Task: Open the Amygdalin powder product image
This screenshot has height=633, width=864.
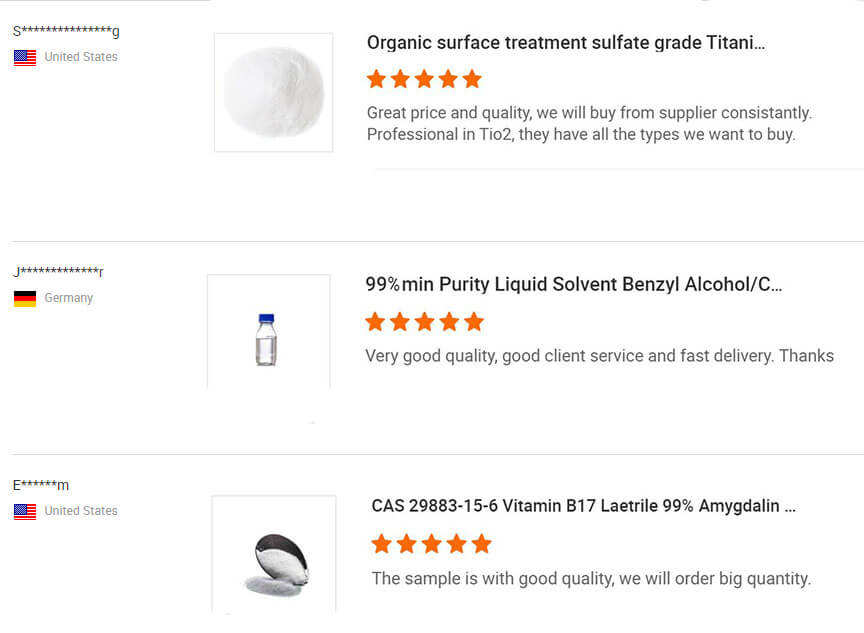Action: pyautogui.click(x=274, y=553)
